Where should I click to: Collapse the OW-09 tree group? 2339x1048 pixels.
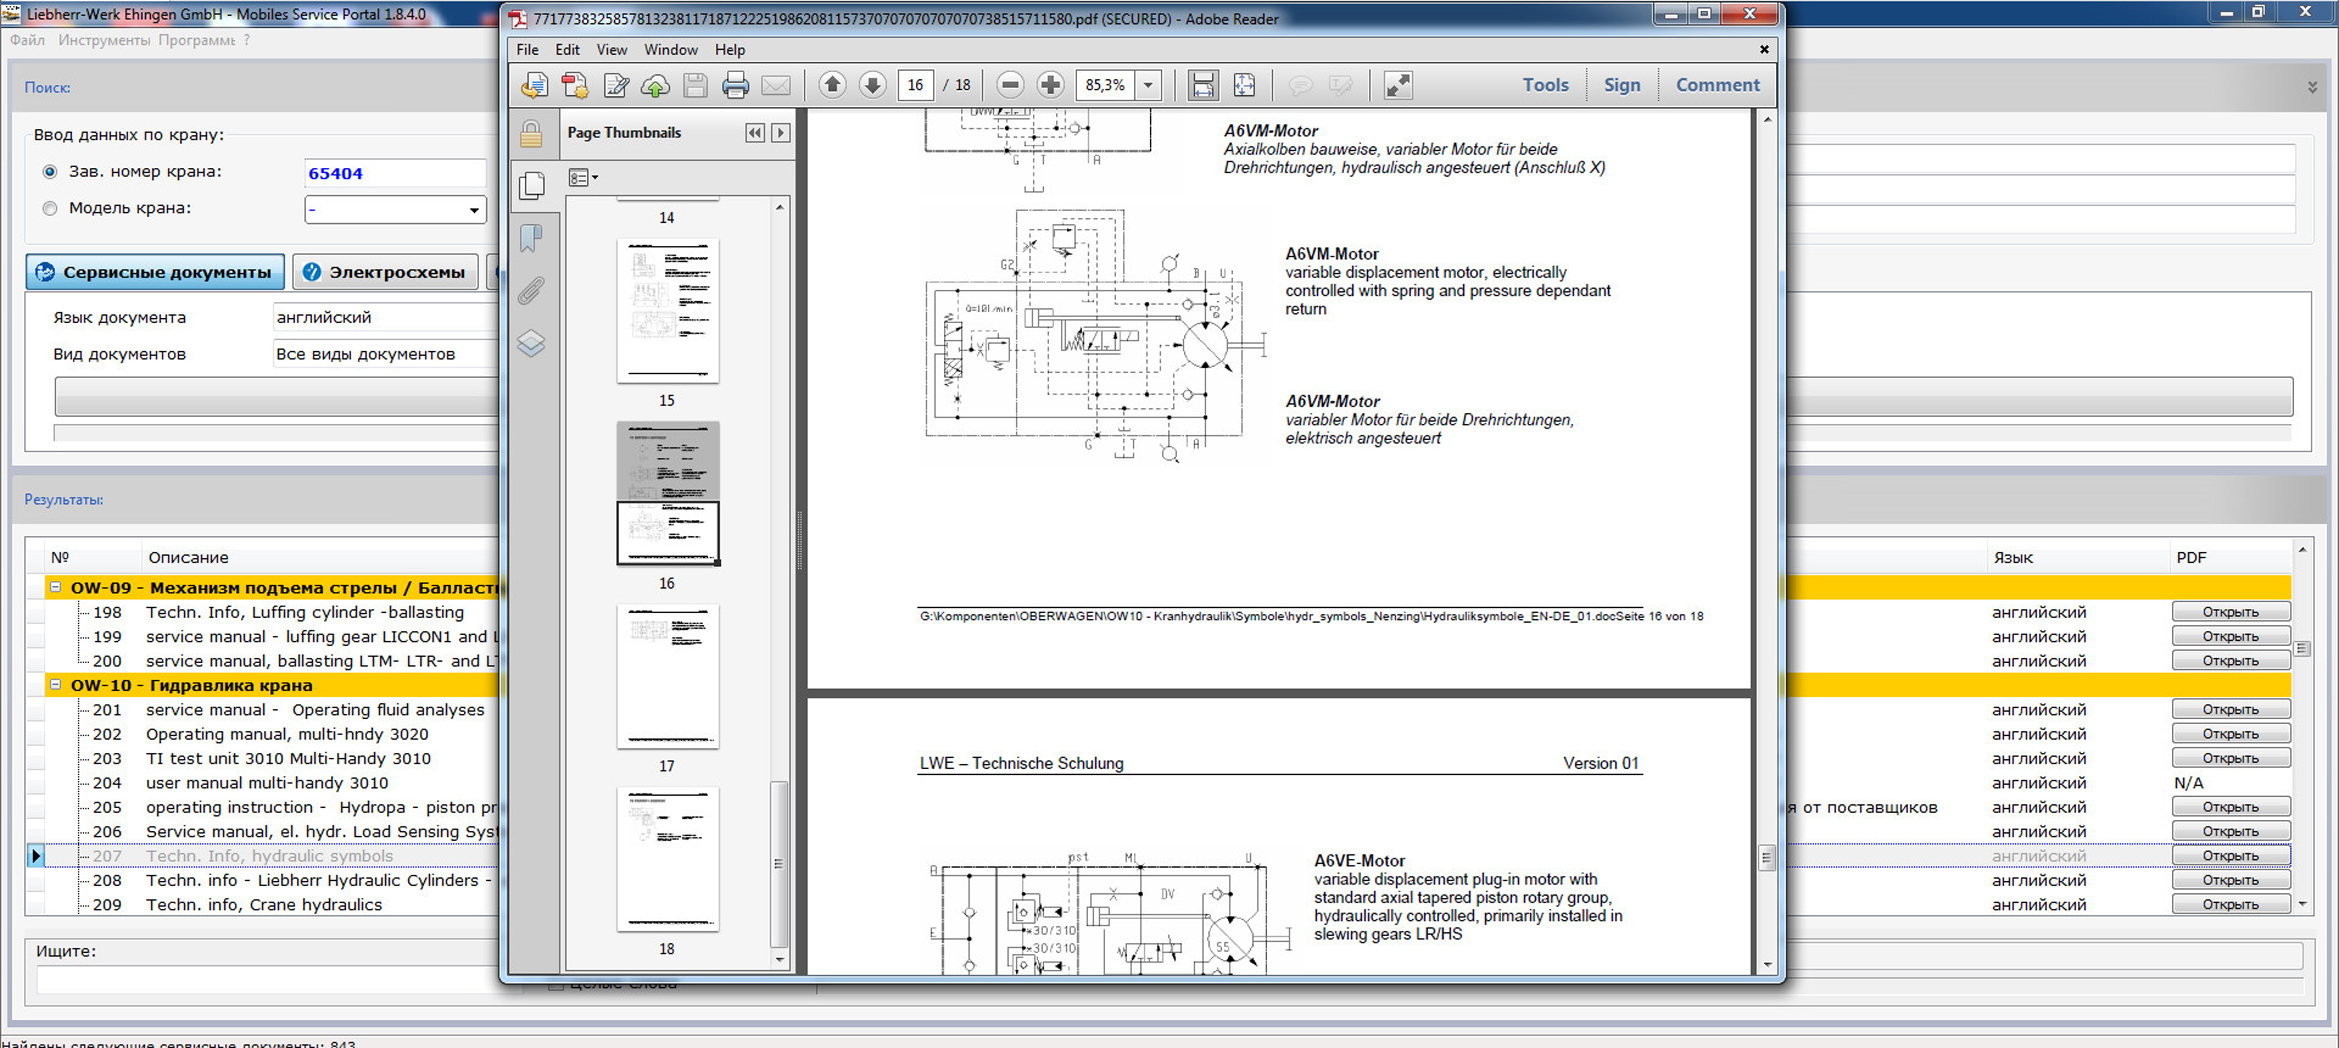[56, 587]
